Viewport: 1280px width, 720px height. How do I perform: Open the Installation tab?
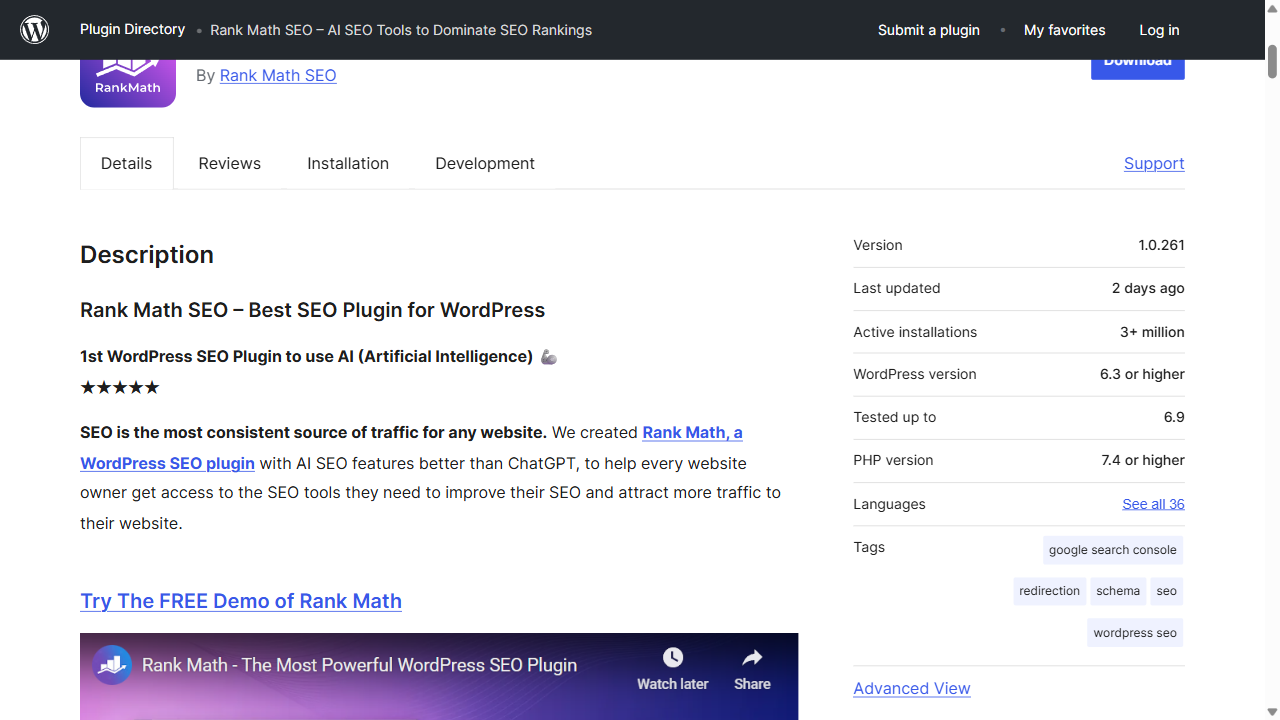click(348, 163)
